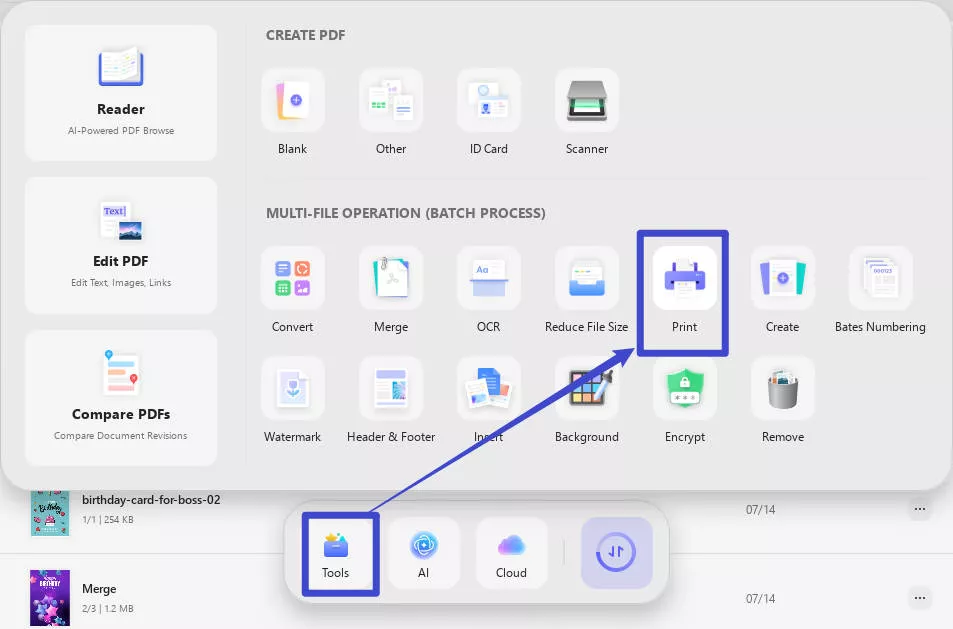Screen dimensions: 953x629
Task: Open more options for Merge file
Action: [x=920, y=598]
